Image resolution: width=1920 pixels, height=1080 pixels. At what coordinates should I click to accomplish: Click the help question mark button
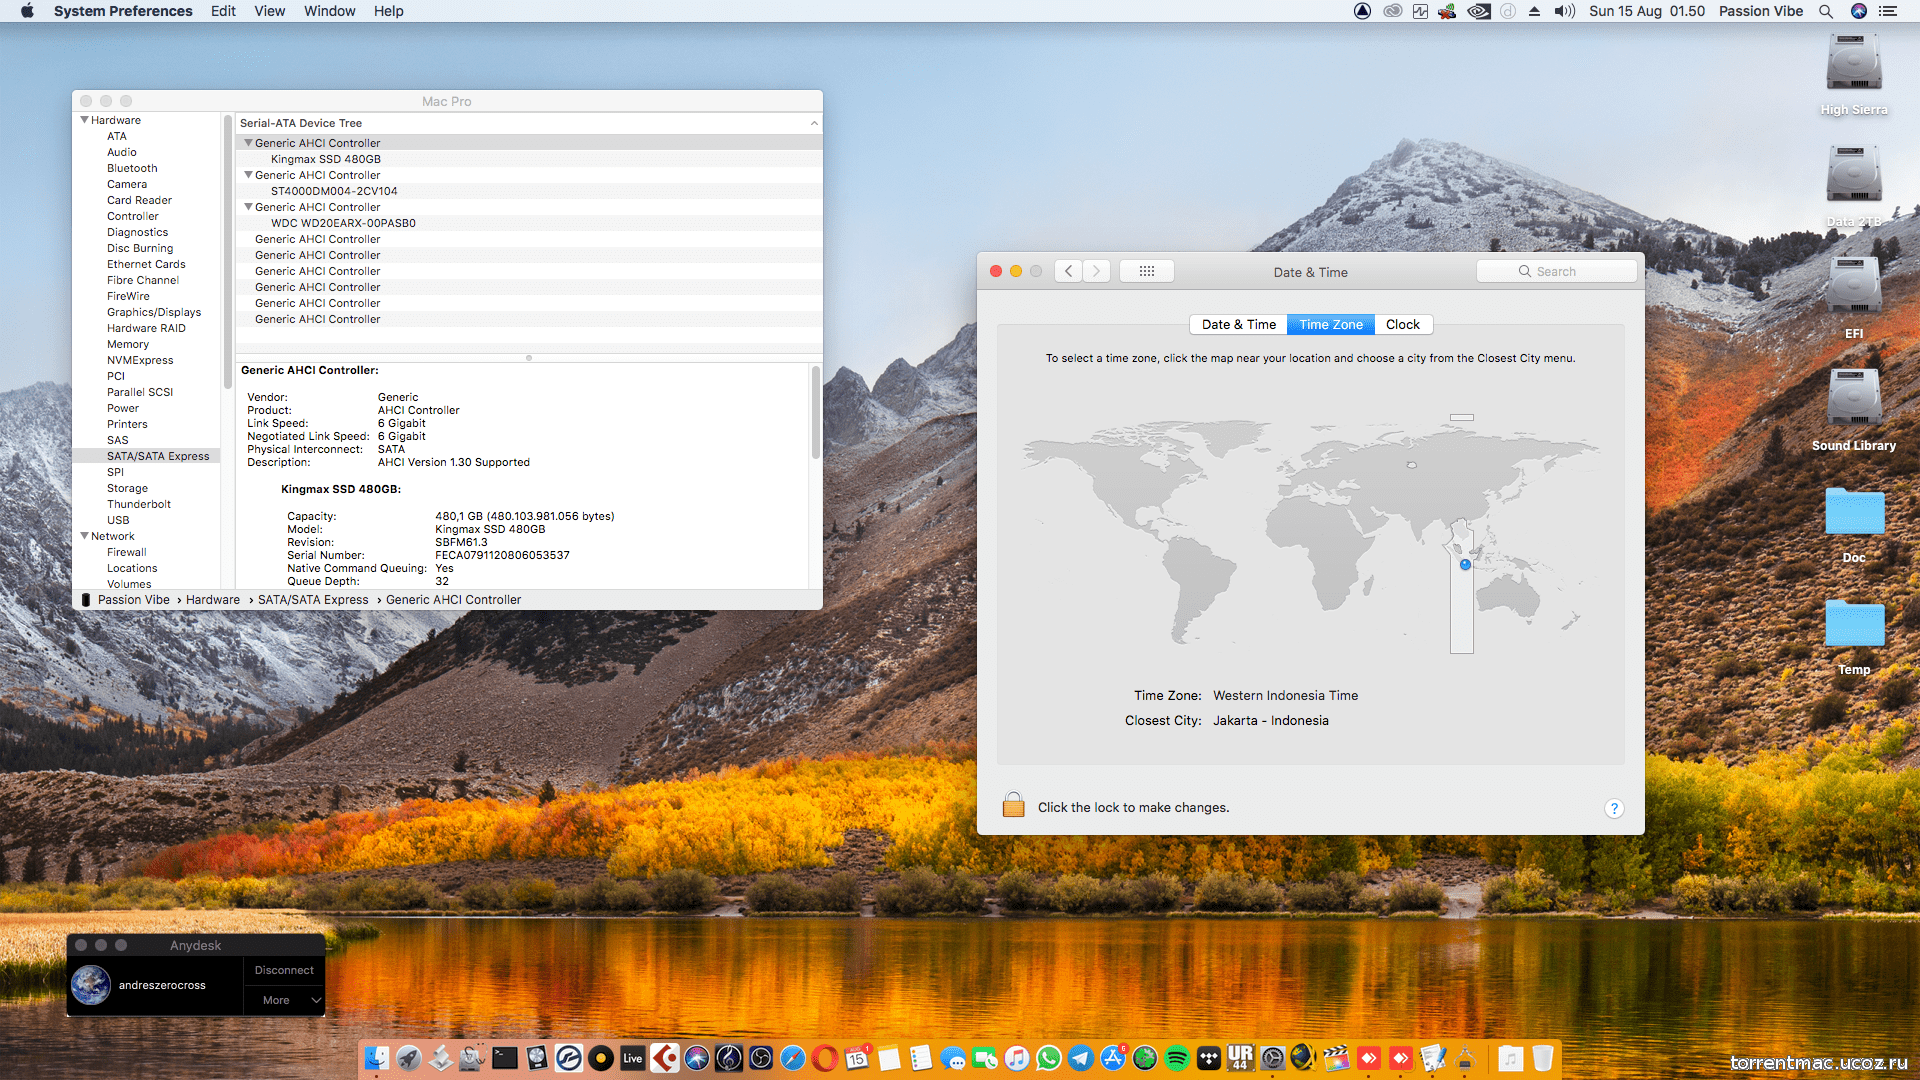pos(1613,808)
